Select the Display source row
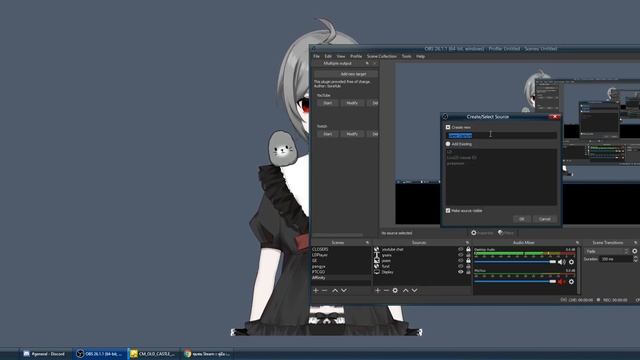Viewport: 640px width, 360px height. [x=422, y=272]
